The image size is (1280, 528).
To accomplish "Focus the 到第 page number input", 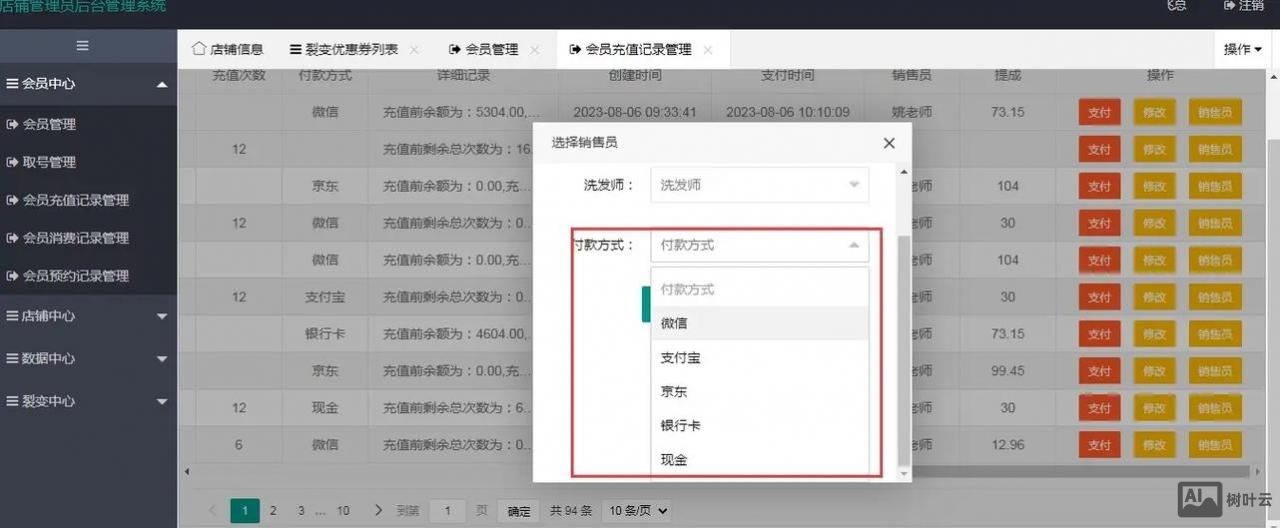I will pos(448,511).
